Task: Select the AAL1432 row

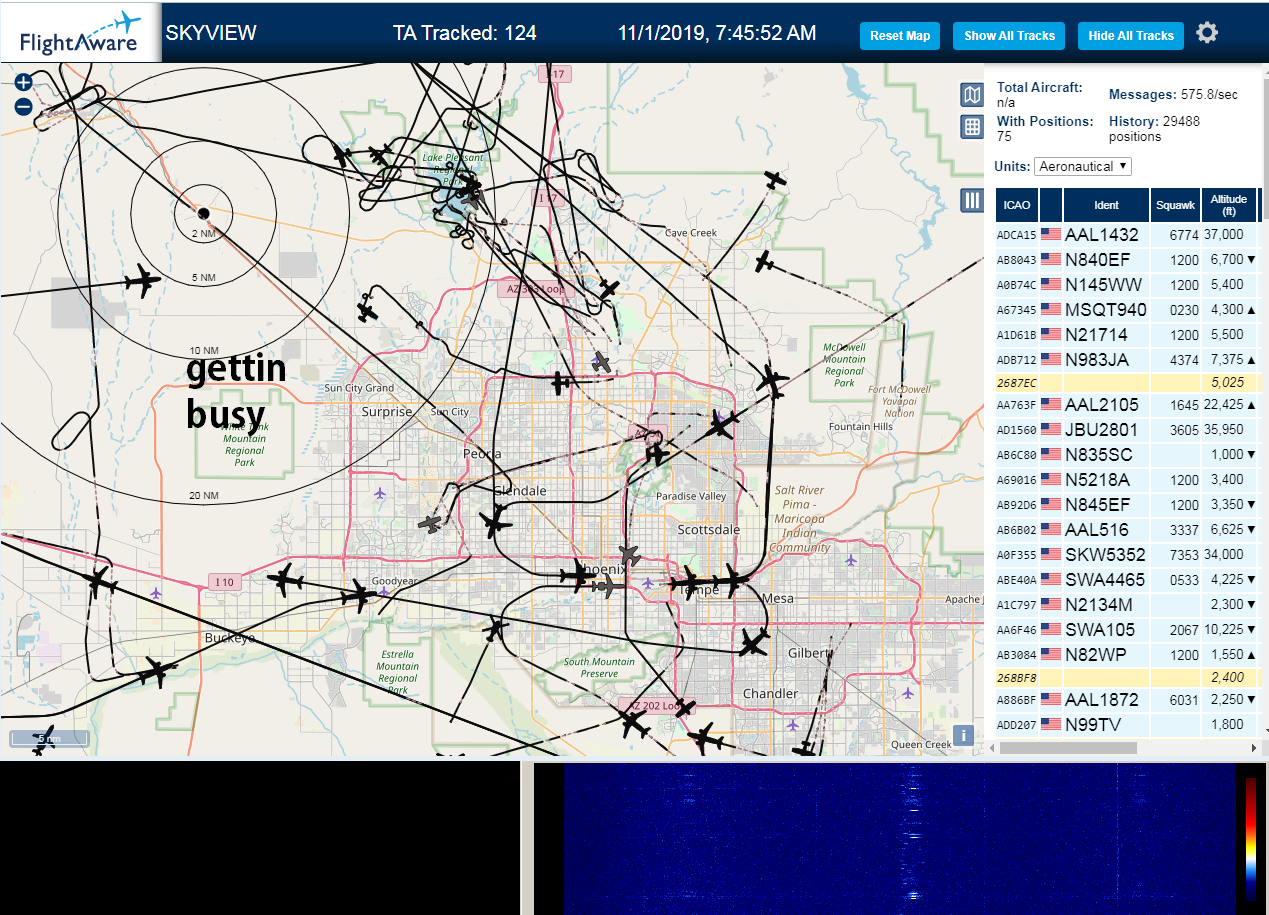Action: pos(1127,234)
